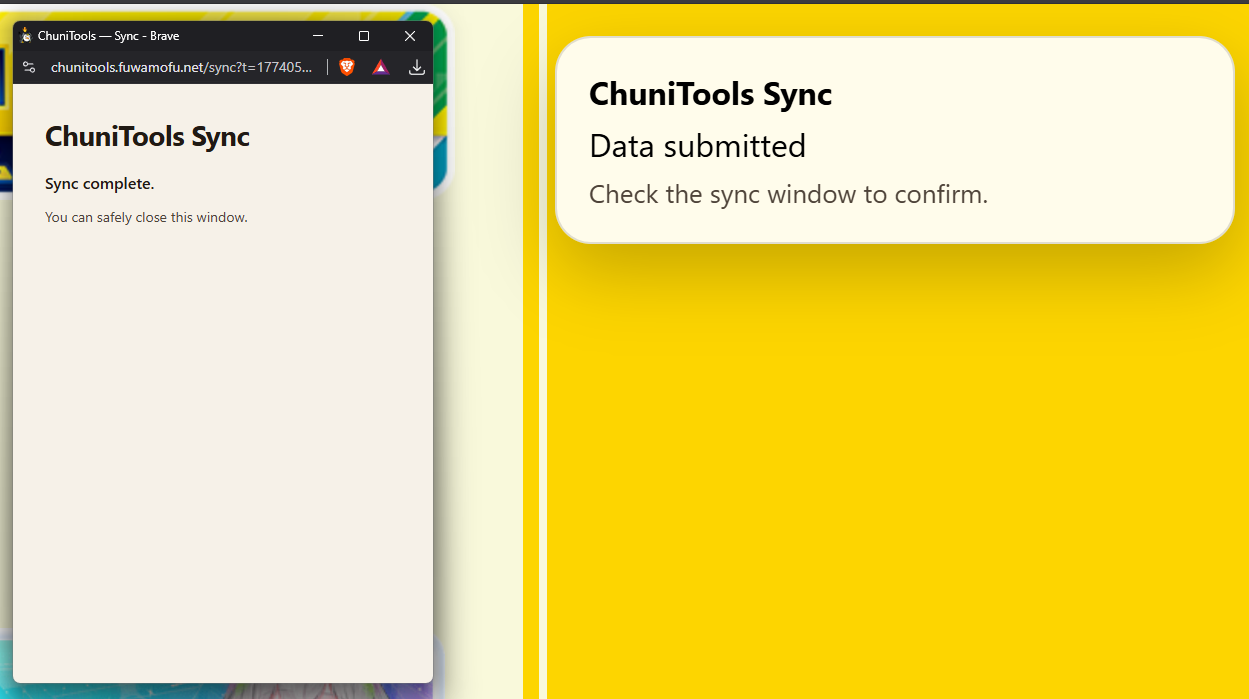Viewport: 1249px width, 699px height.
Task: Click the chunitools.fuwamofu.net address bar URL
Action: [181, 67]
